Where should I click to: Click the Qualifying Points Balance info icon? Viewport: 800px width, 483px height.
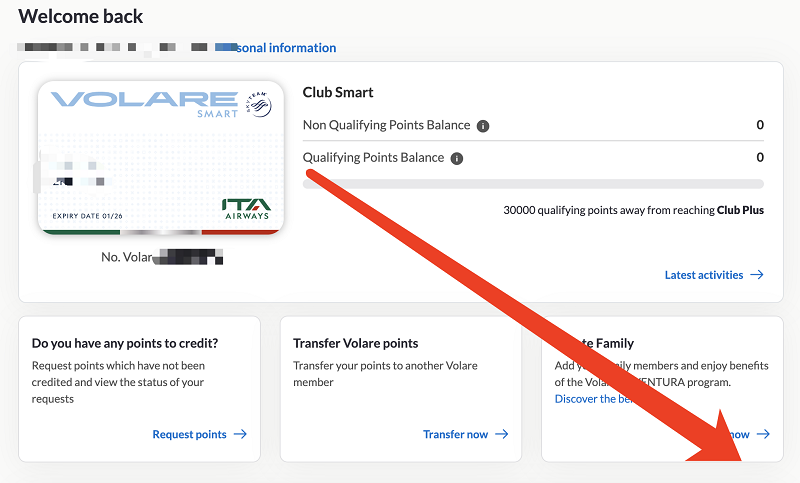(457, 159)
